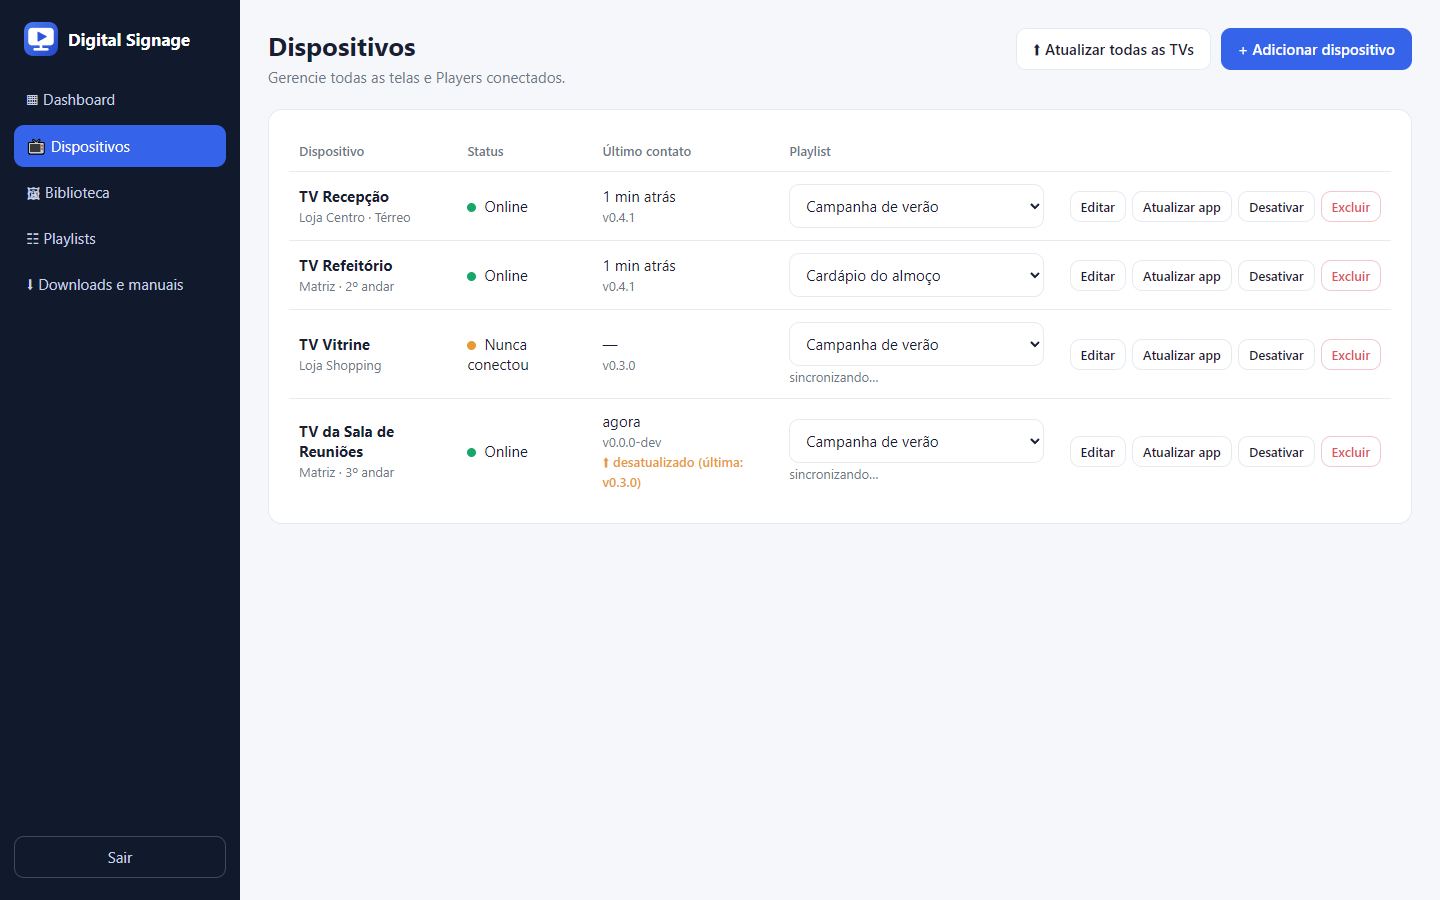
Task: Delete the TV Refeitório device
Action: click(x=1351, y=276)
